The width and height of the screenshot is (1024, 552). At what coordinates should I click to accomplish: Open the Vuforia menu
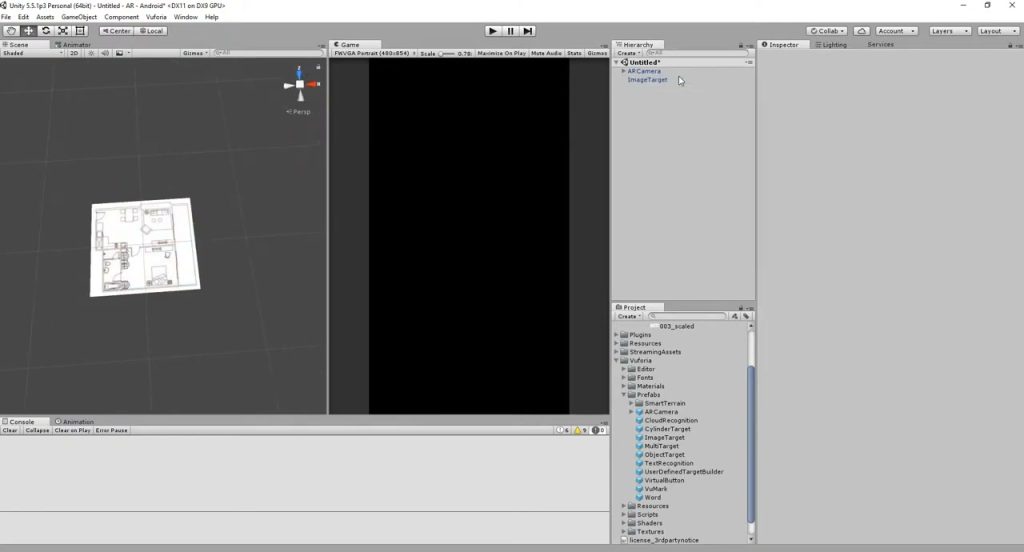click(156, 17)
